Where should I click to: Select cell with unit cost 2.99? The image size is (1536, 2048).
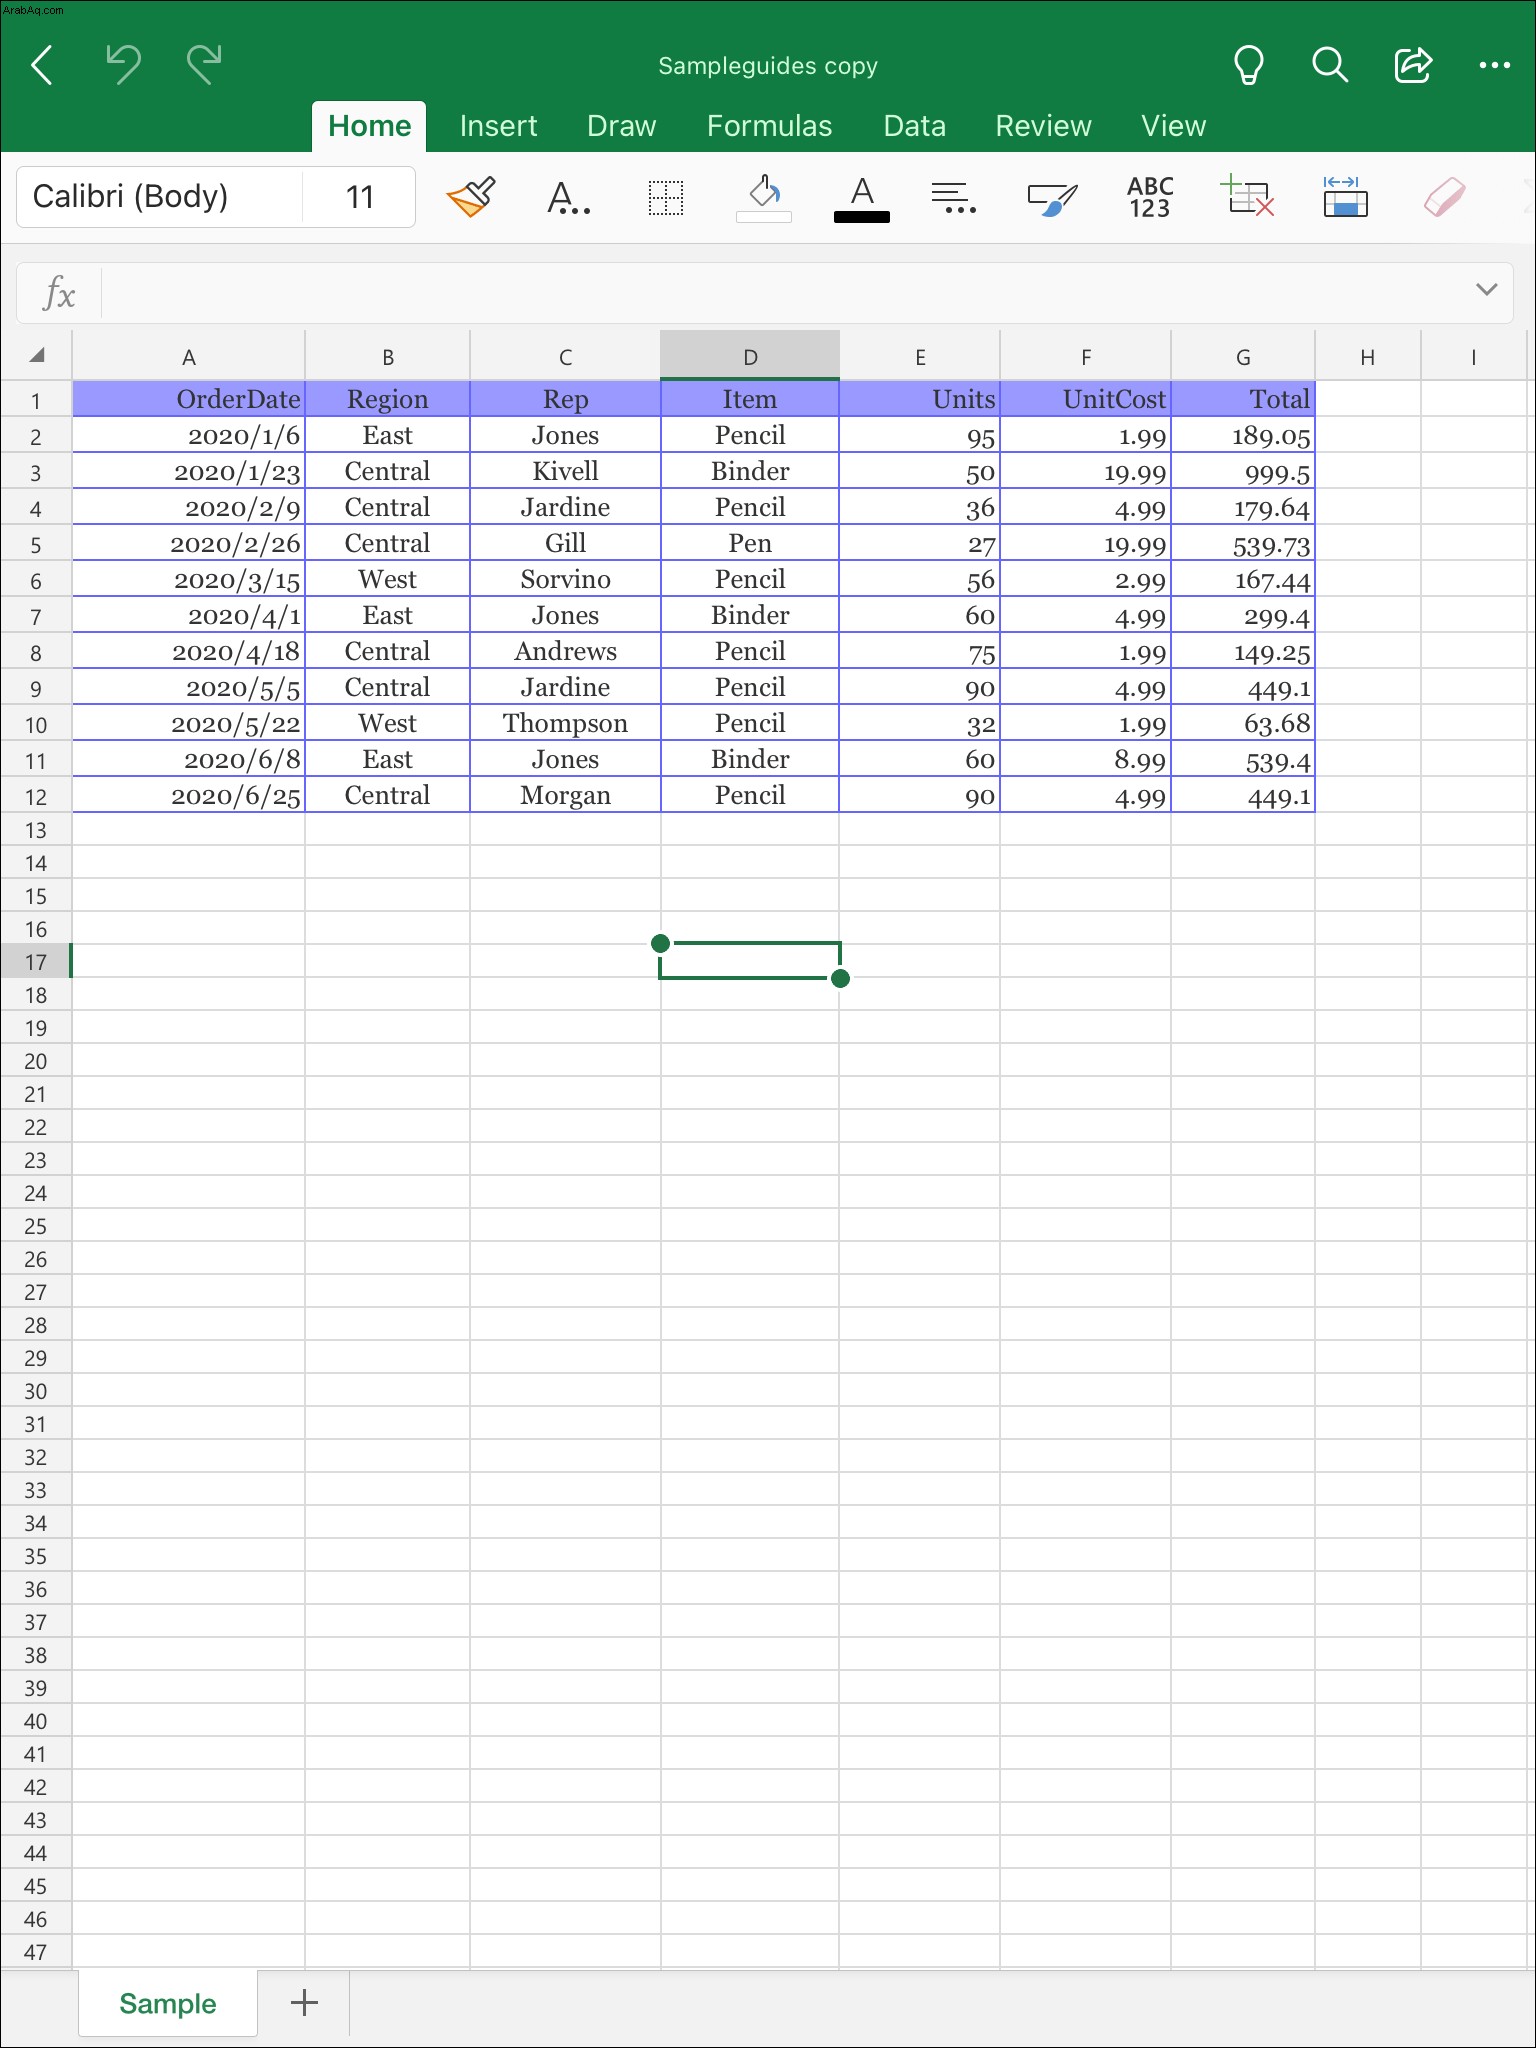coord(1085,579)
